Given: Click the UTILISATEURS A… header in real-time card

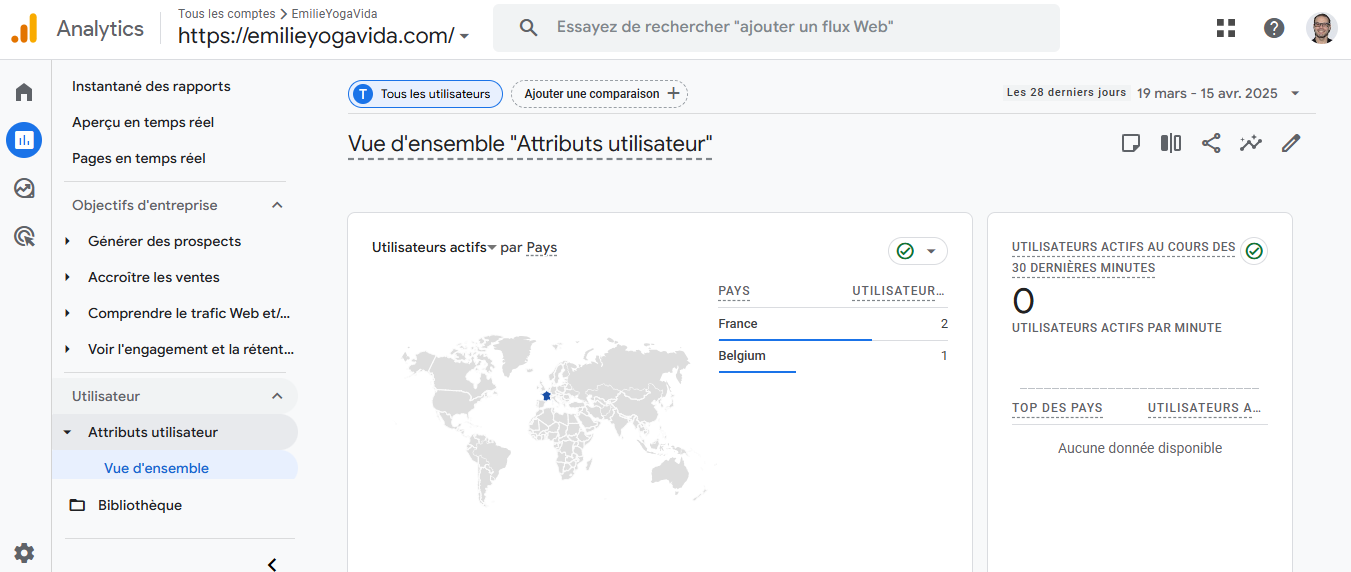Looking at the screenshot, I should [x=1204, y=407].
